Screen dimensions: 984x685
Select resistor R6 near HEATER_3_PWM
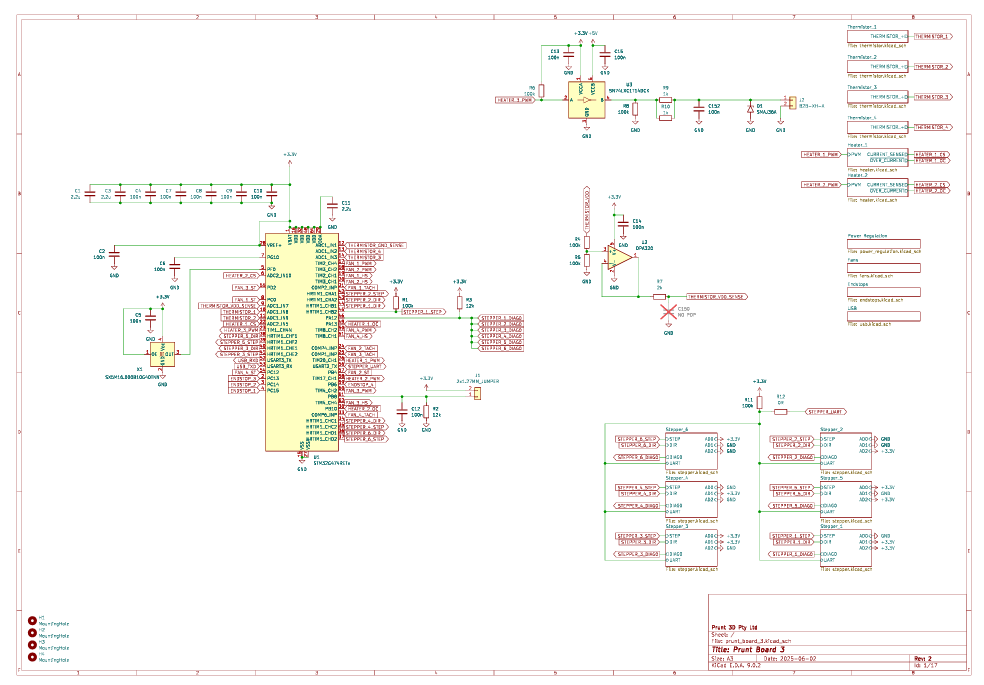[x=542, y=91]
